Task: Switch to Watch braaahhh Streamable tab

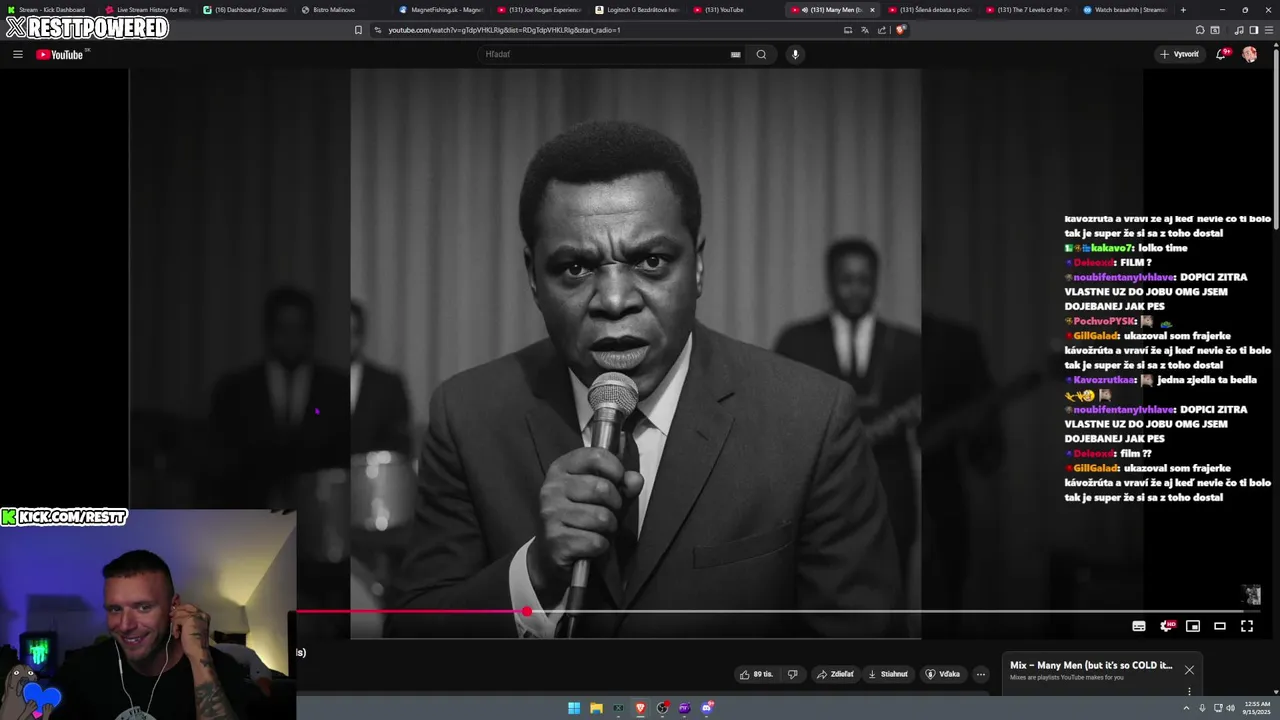Action: pos(1124,10)
